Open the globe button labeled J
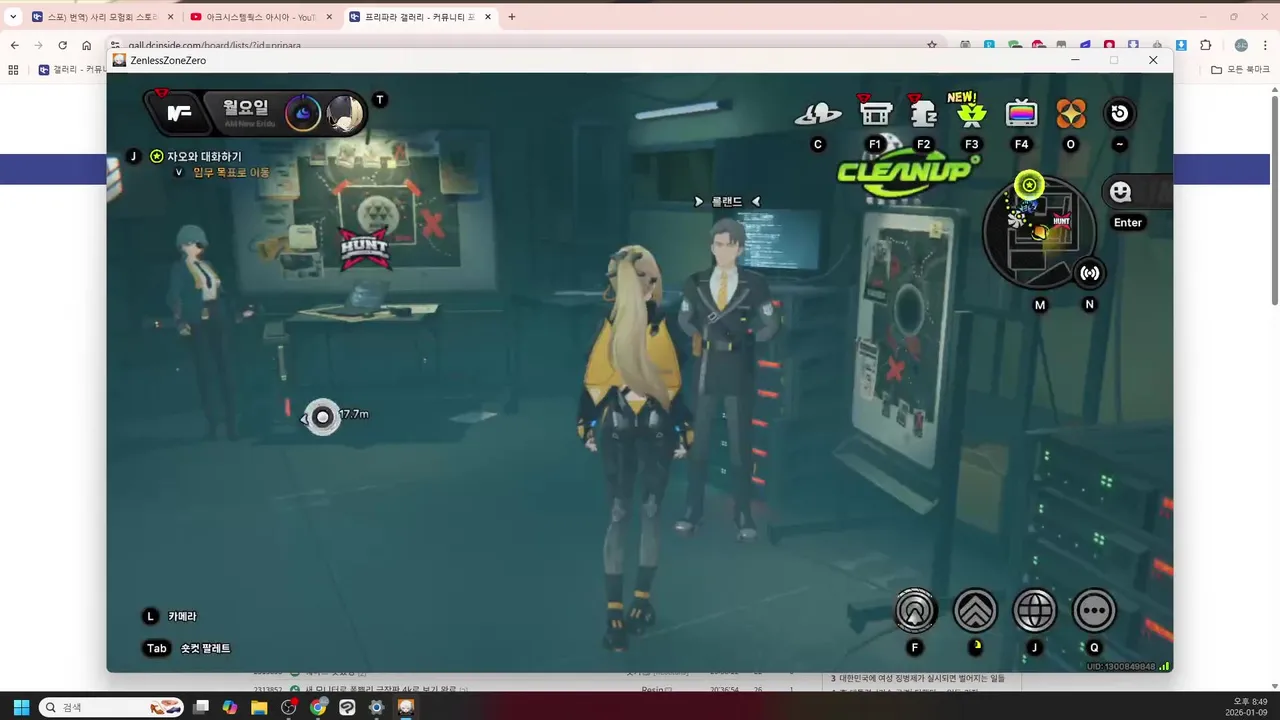 [x=1035, y=610]
